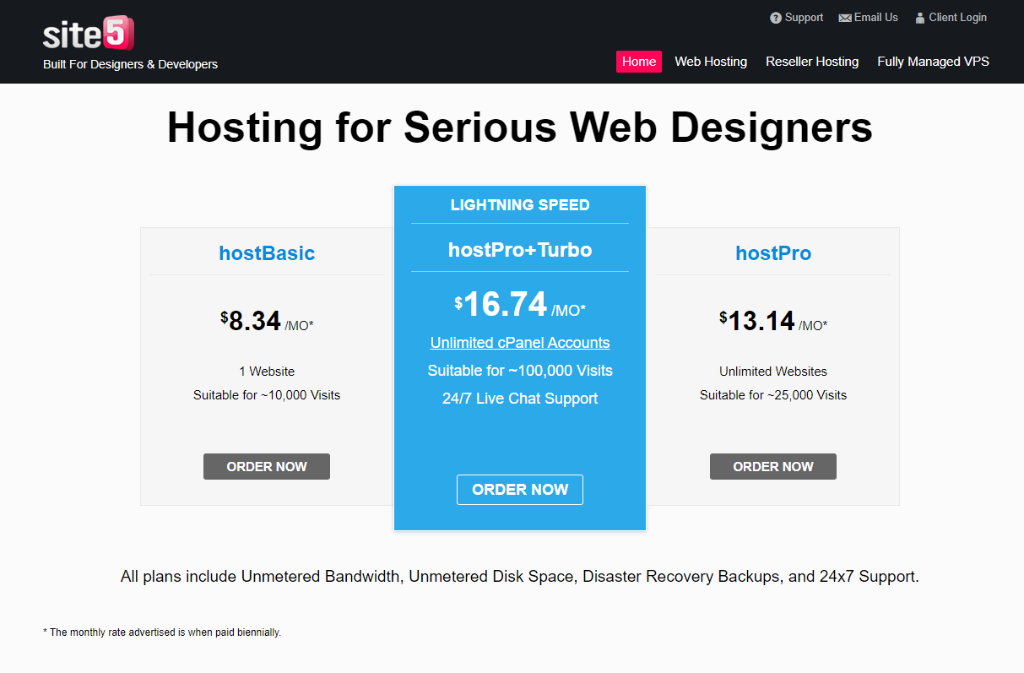Click the Support question mark icon
The width and height of the screenshot is (1024, 673).
pos(775,18)
